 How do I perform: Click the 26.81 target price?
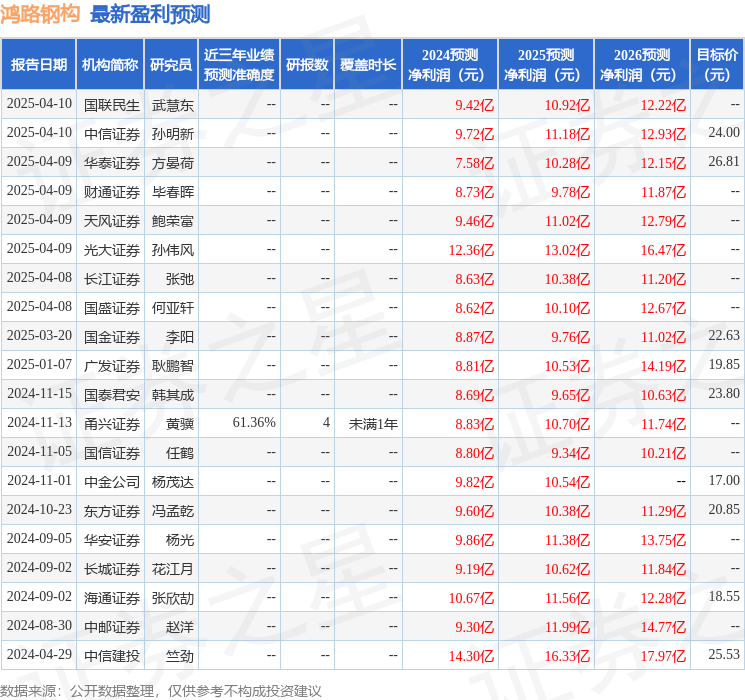click(x=724, y=161)
